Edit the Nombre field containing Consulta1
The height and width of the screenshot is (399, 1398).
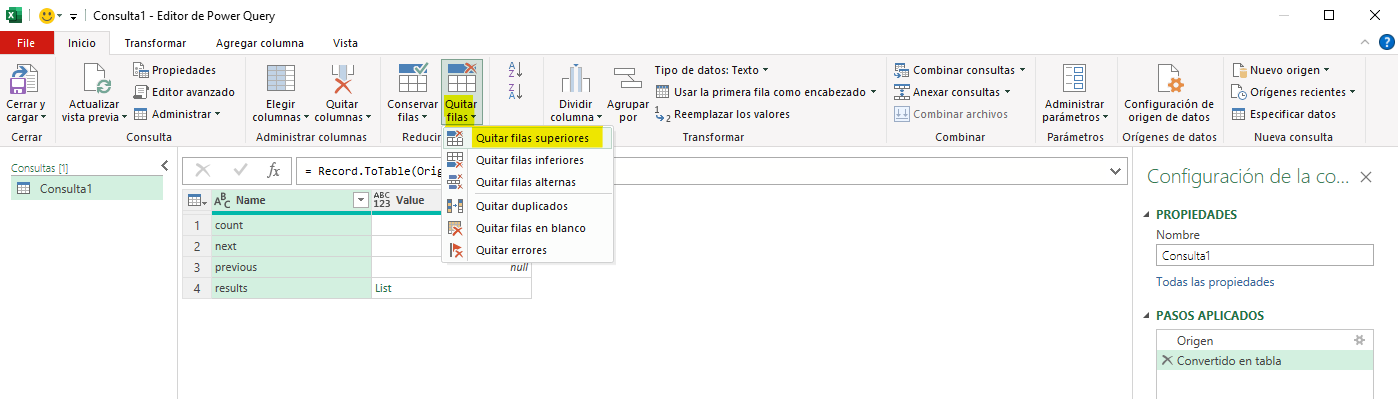point(1265,256)
